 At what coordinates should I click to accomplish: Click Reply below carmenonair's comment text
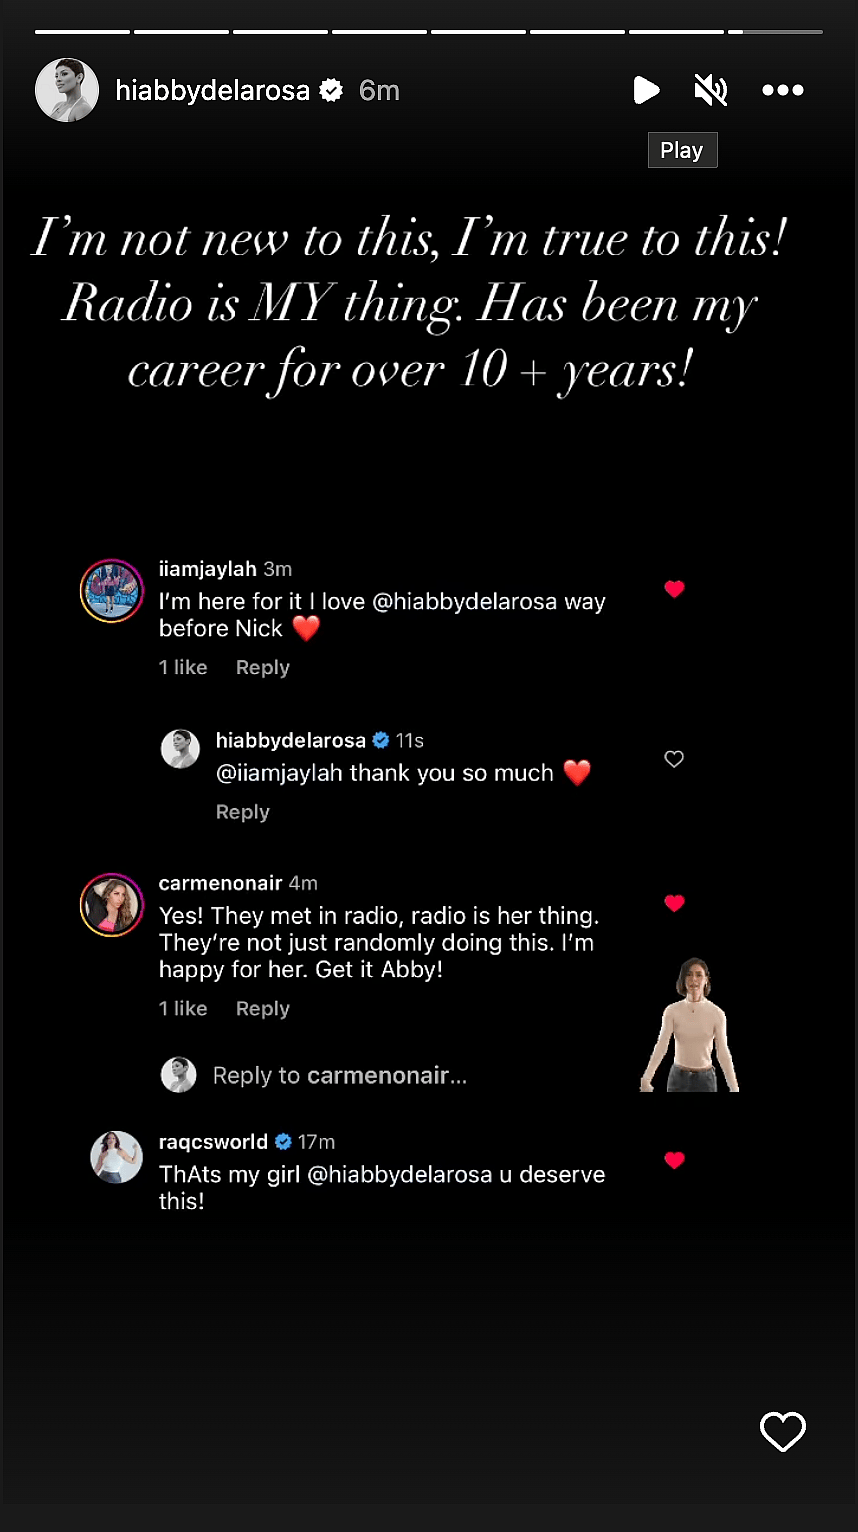click(262, 1009)
